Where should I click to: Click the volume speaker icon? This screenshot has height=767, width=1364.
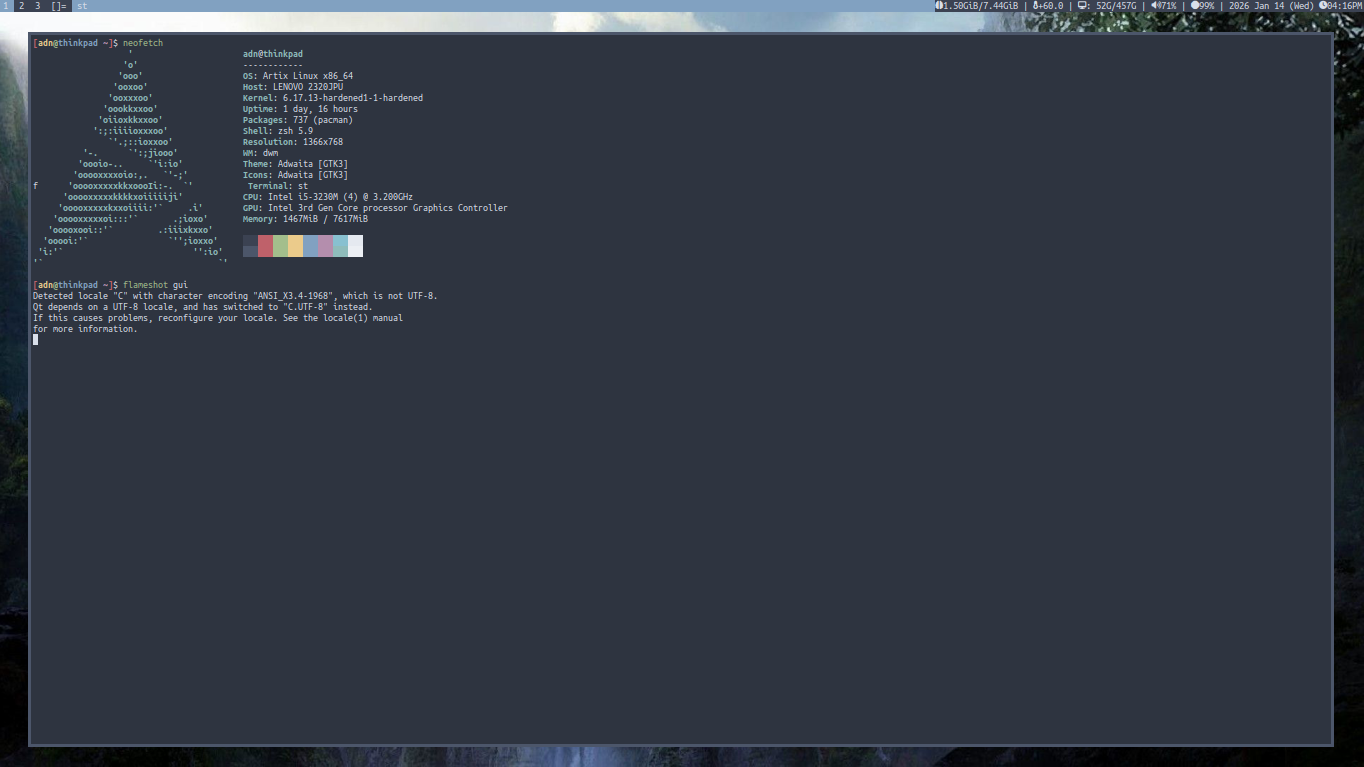pos(1154,6)
